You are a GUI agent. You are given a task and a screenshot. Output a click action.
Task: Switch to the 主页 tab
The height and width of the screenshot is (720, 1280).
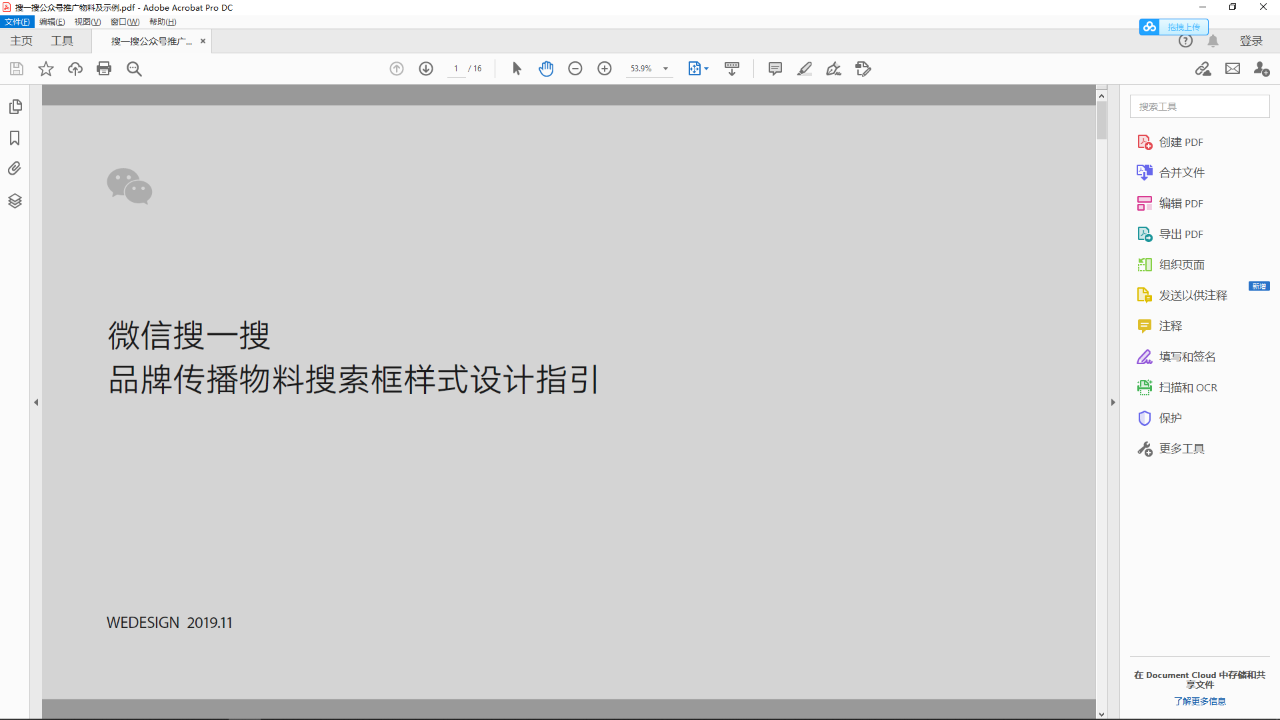tap(21, 41)
